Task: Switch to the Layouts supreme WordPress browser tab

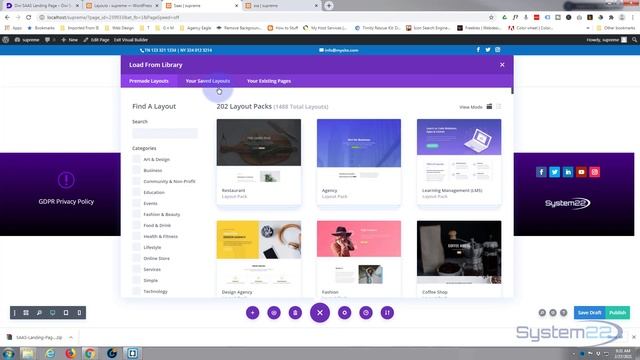Action: pos(122,6)
